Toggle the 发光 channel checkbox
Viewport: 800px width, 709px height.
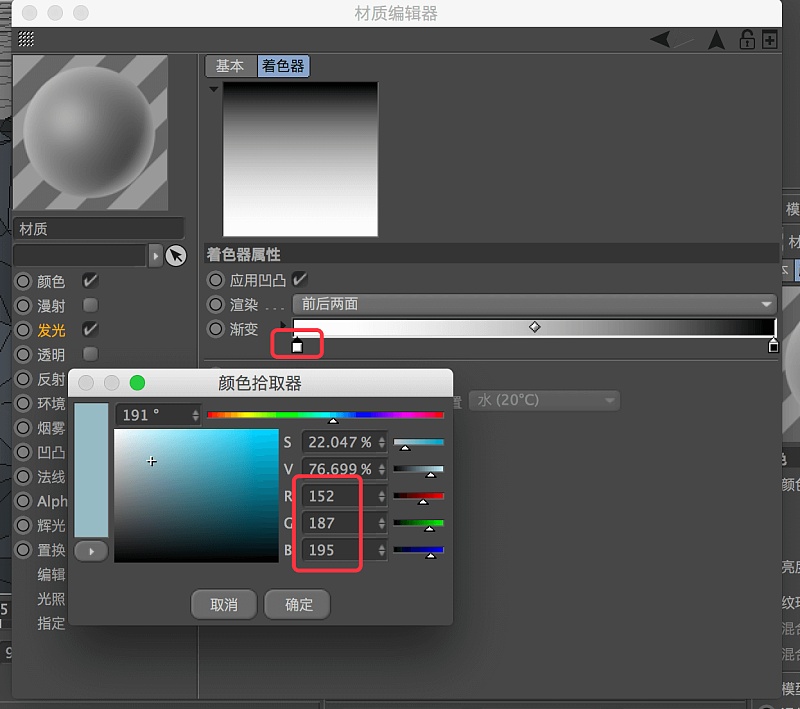pos(90,330)
